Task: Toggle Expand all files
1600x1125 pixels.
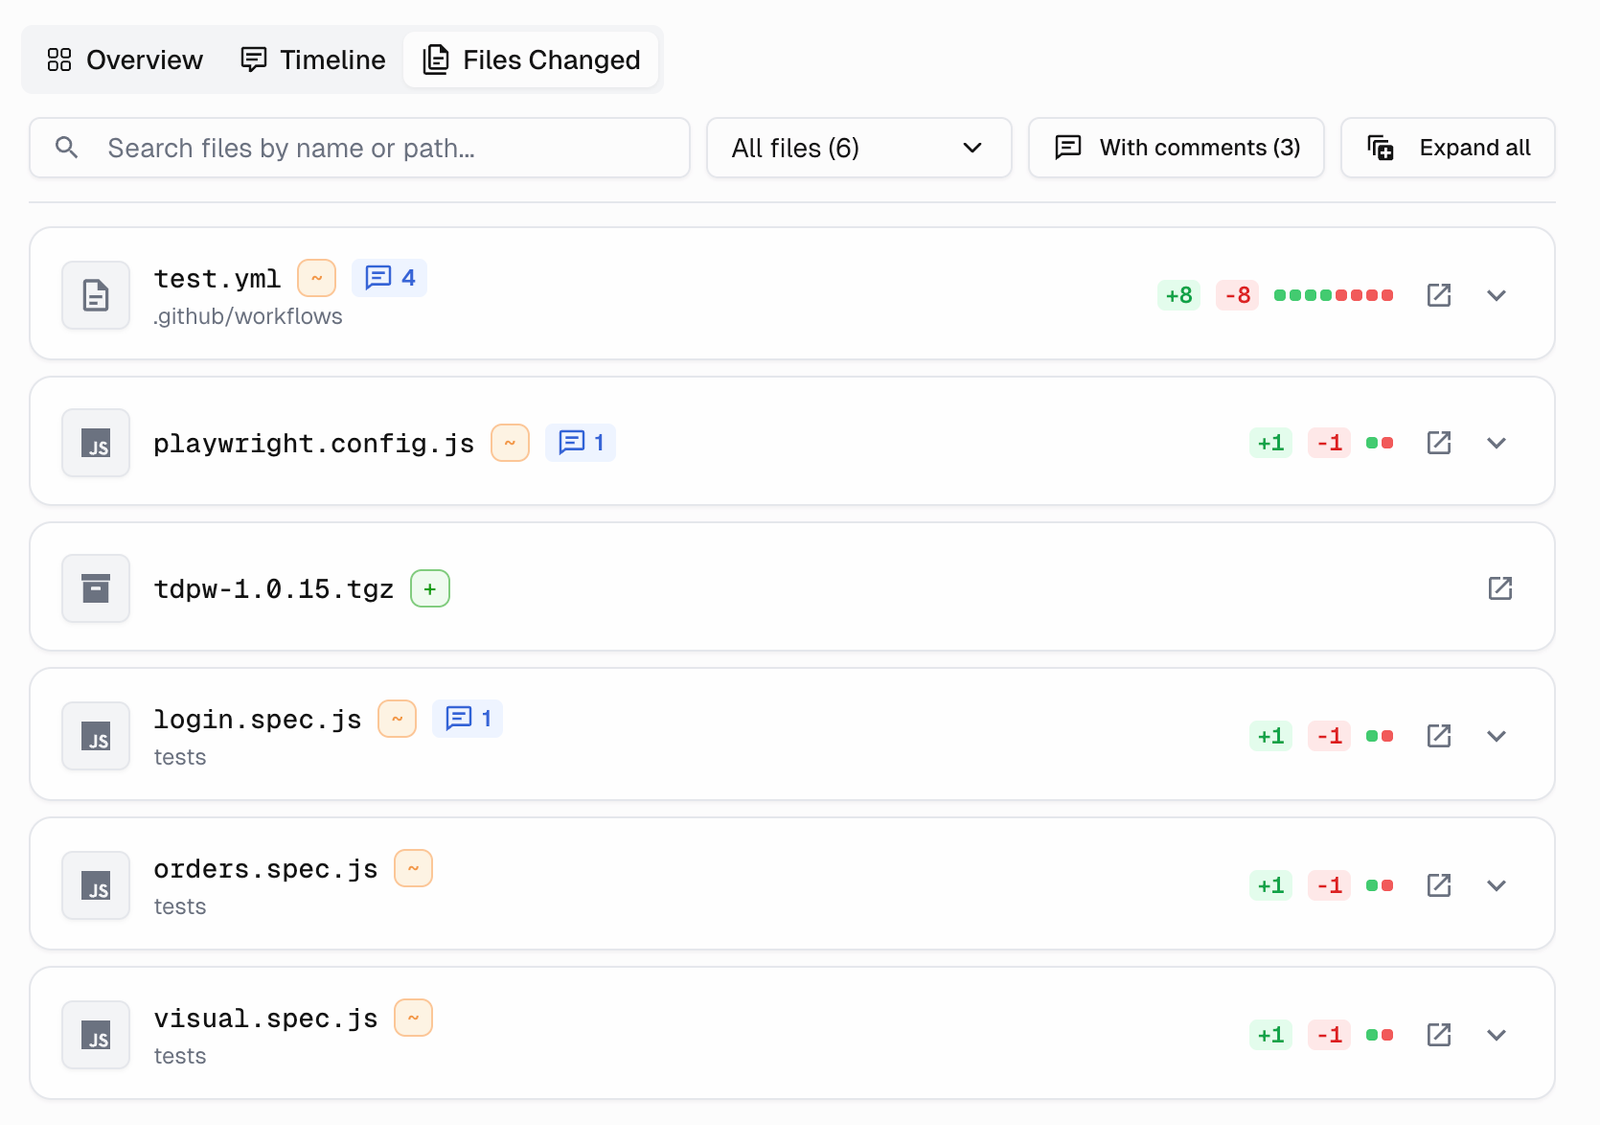Action: click(x=1446, y=147)
